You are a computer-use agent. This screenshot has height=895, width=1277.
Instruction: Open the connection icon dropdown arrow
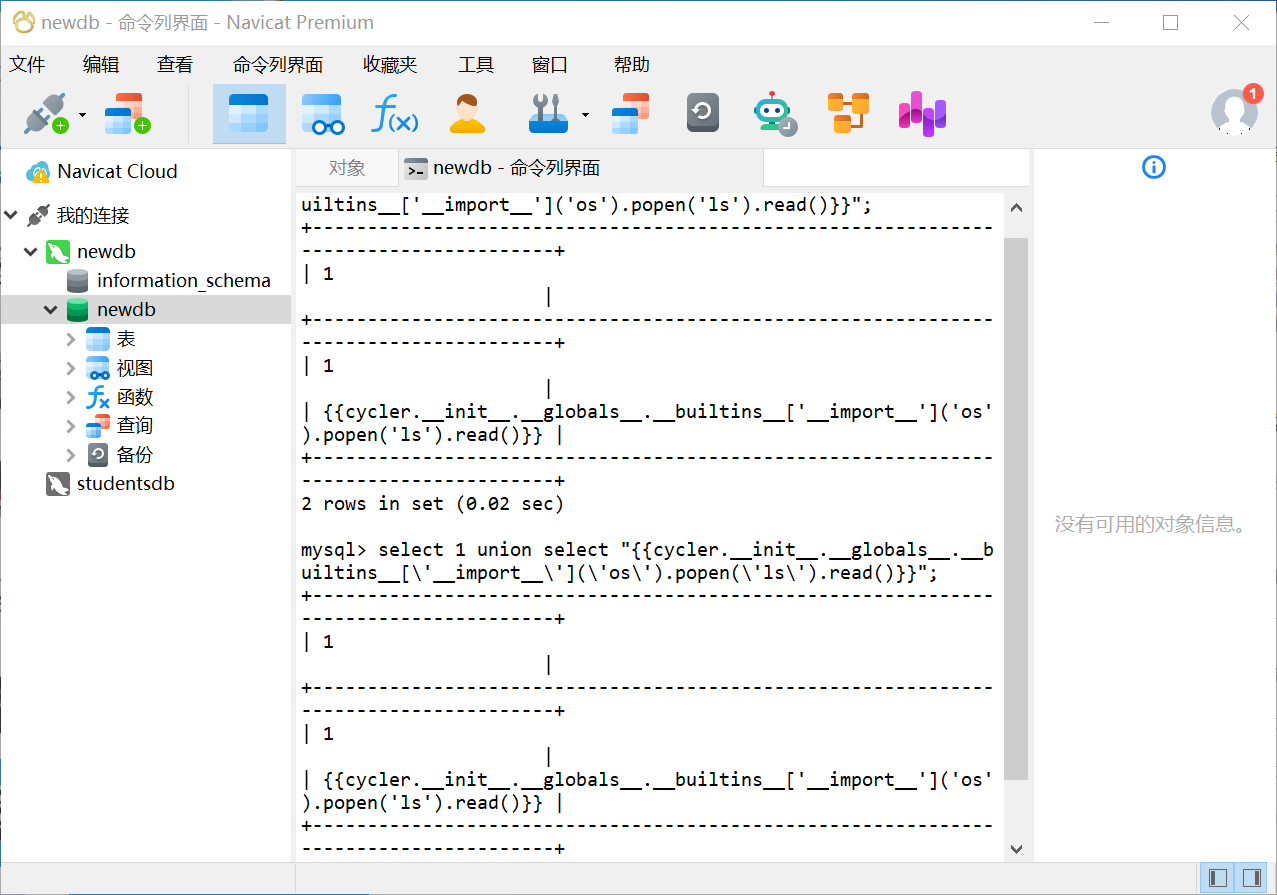[x=83, y=114]
